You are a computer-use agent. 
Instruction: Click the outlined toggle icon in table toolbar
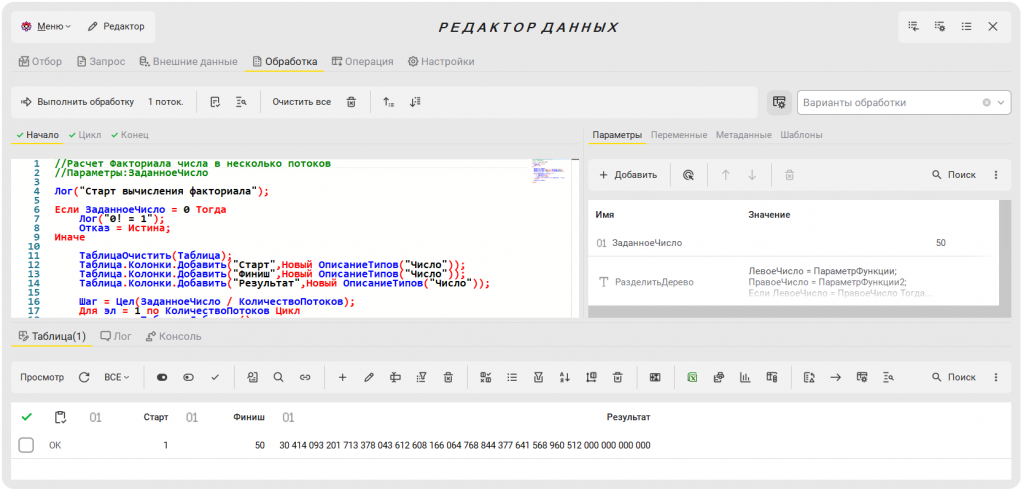point(189,377)
